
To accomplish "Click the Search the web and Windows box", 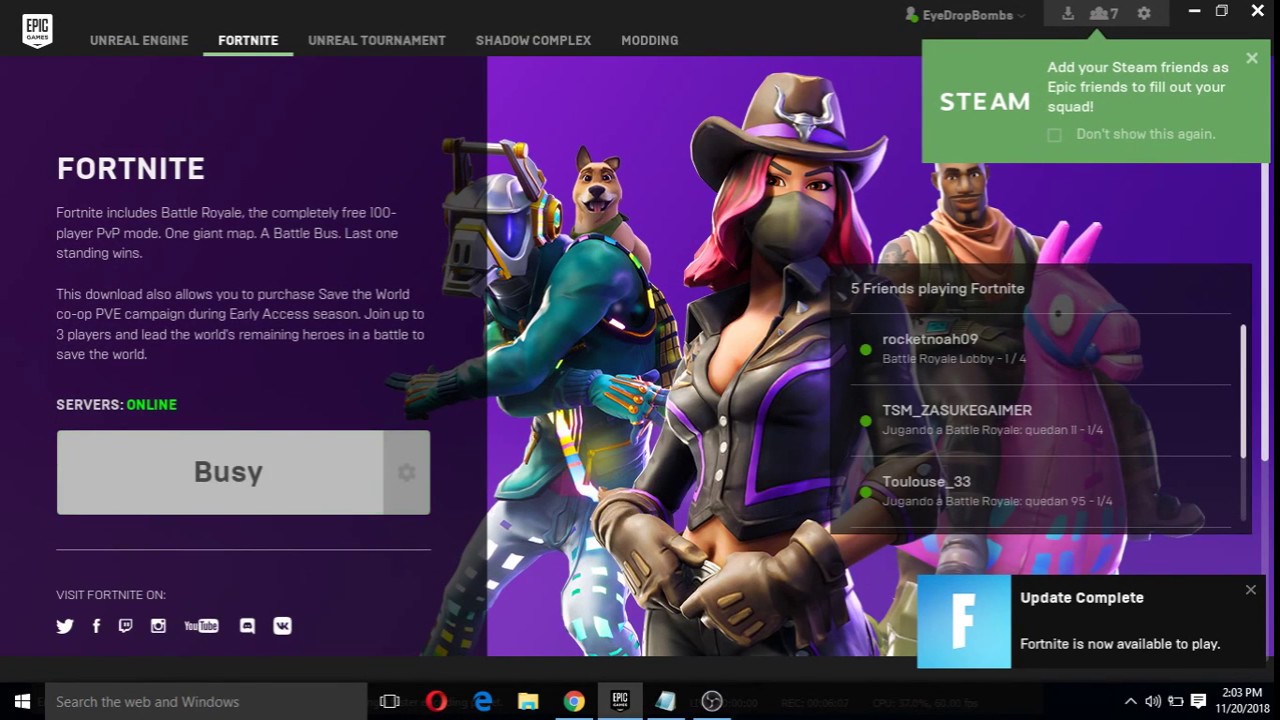I will point(206,701).
